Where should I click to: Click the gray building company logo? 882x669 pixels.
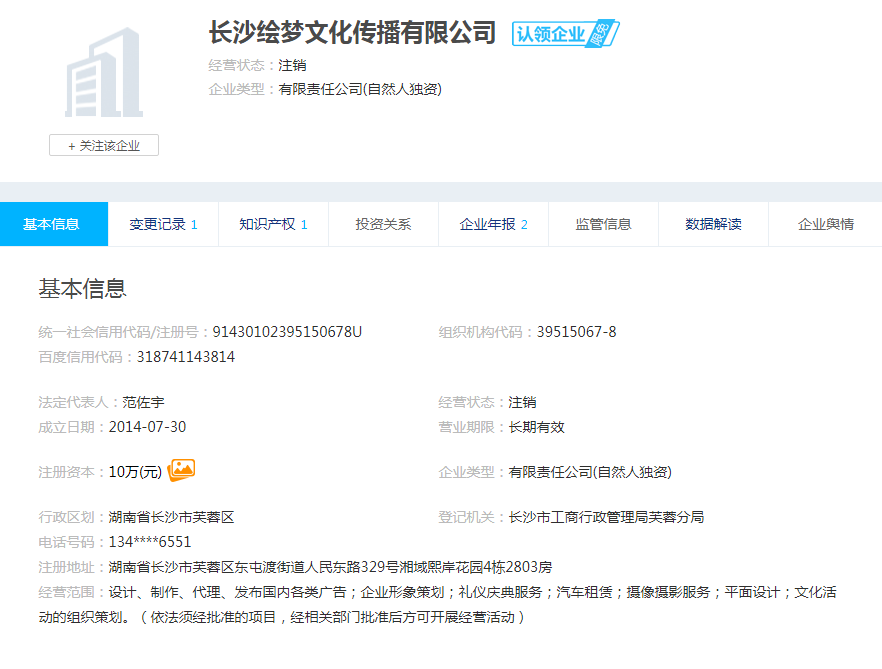click(104, 73)
